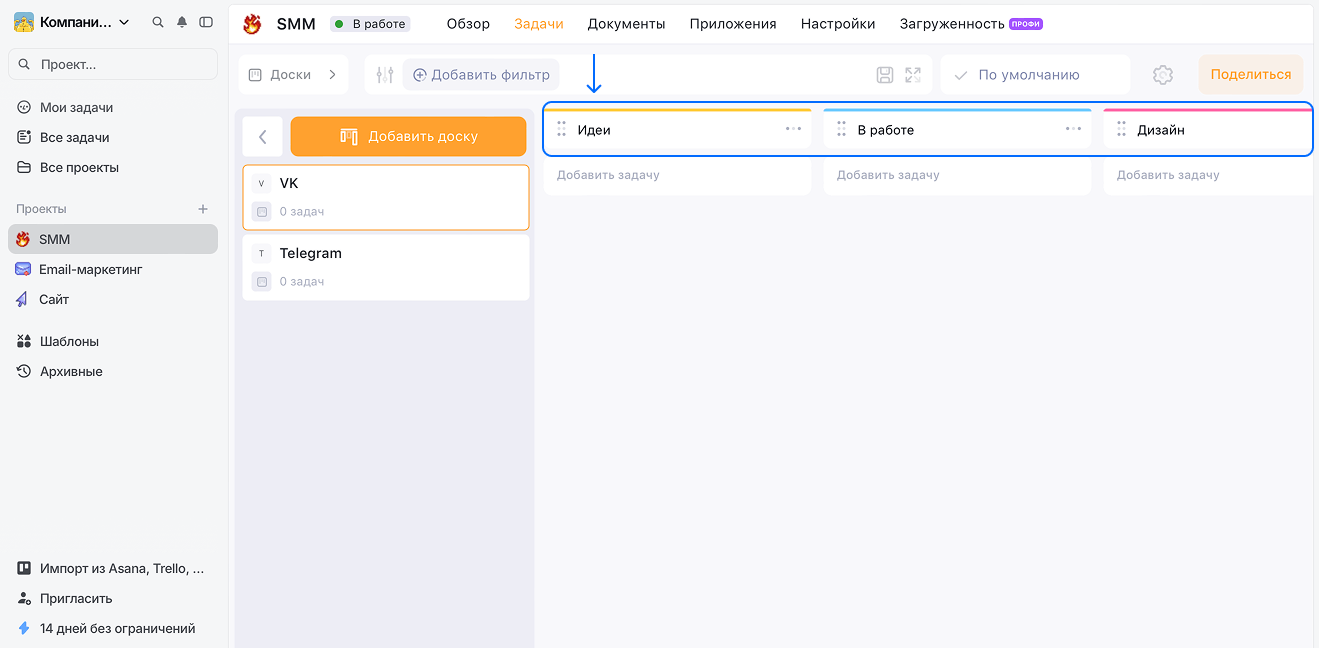
Task: Add new project with plus icon
Action: [203, 209]
